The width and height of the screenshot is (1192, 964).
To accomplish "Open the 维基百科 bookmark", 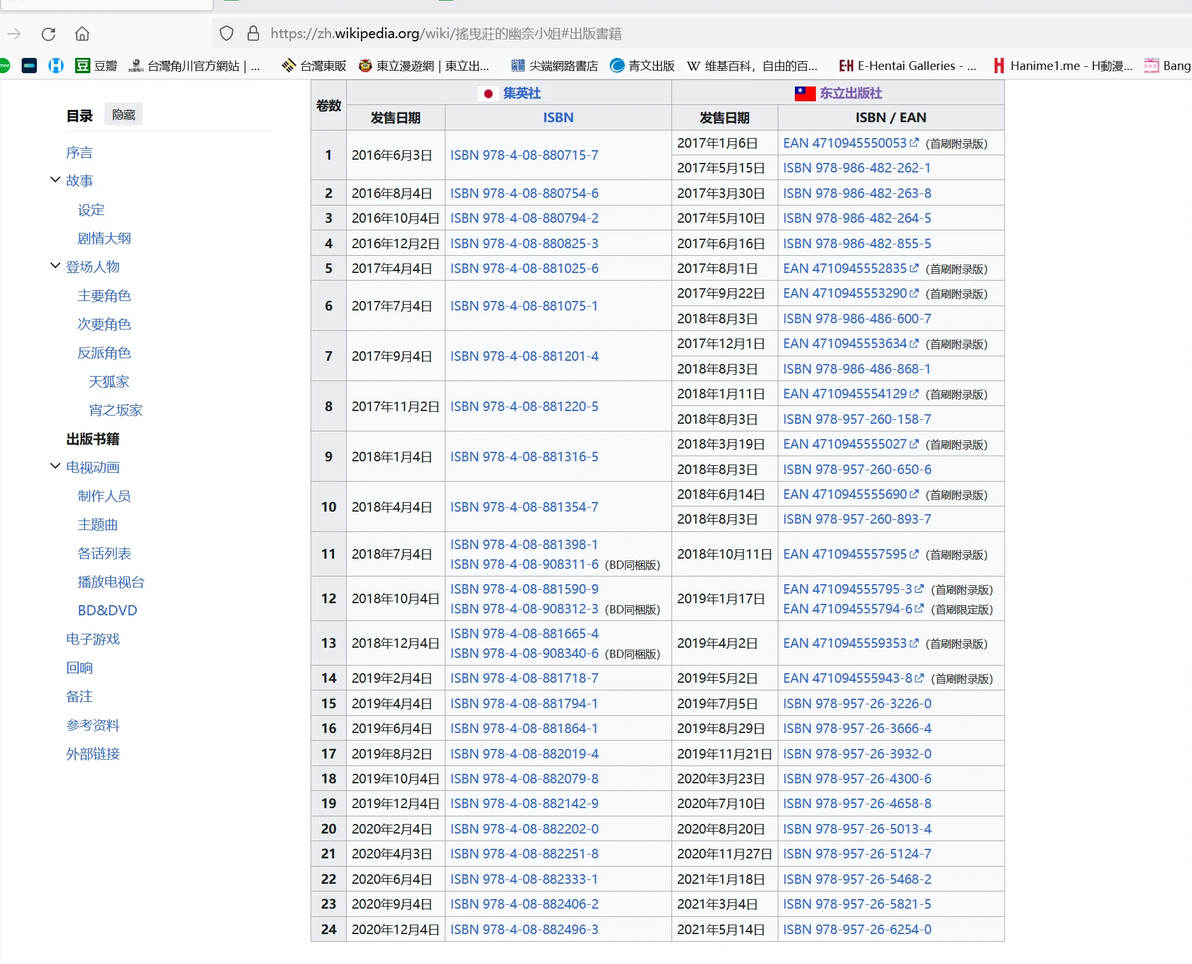I will click(x=752, y=65).
